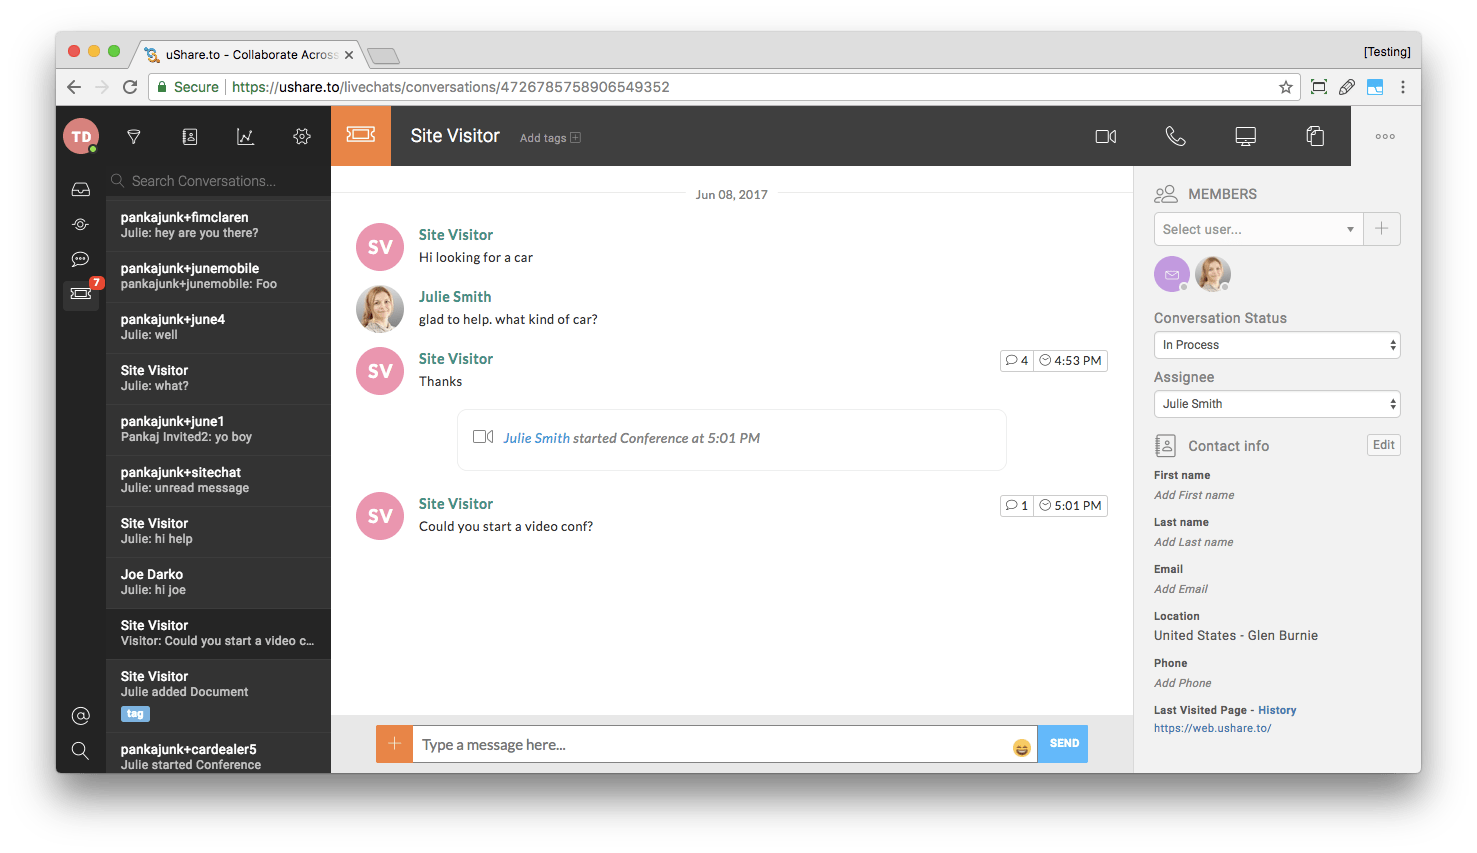Click inside the Type a message here field
1477x853 pixels.
click(700, 744)
